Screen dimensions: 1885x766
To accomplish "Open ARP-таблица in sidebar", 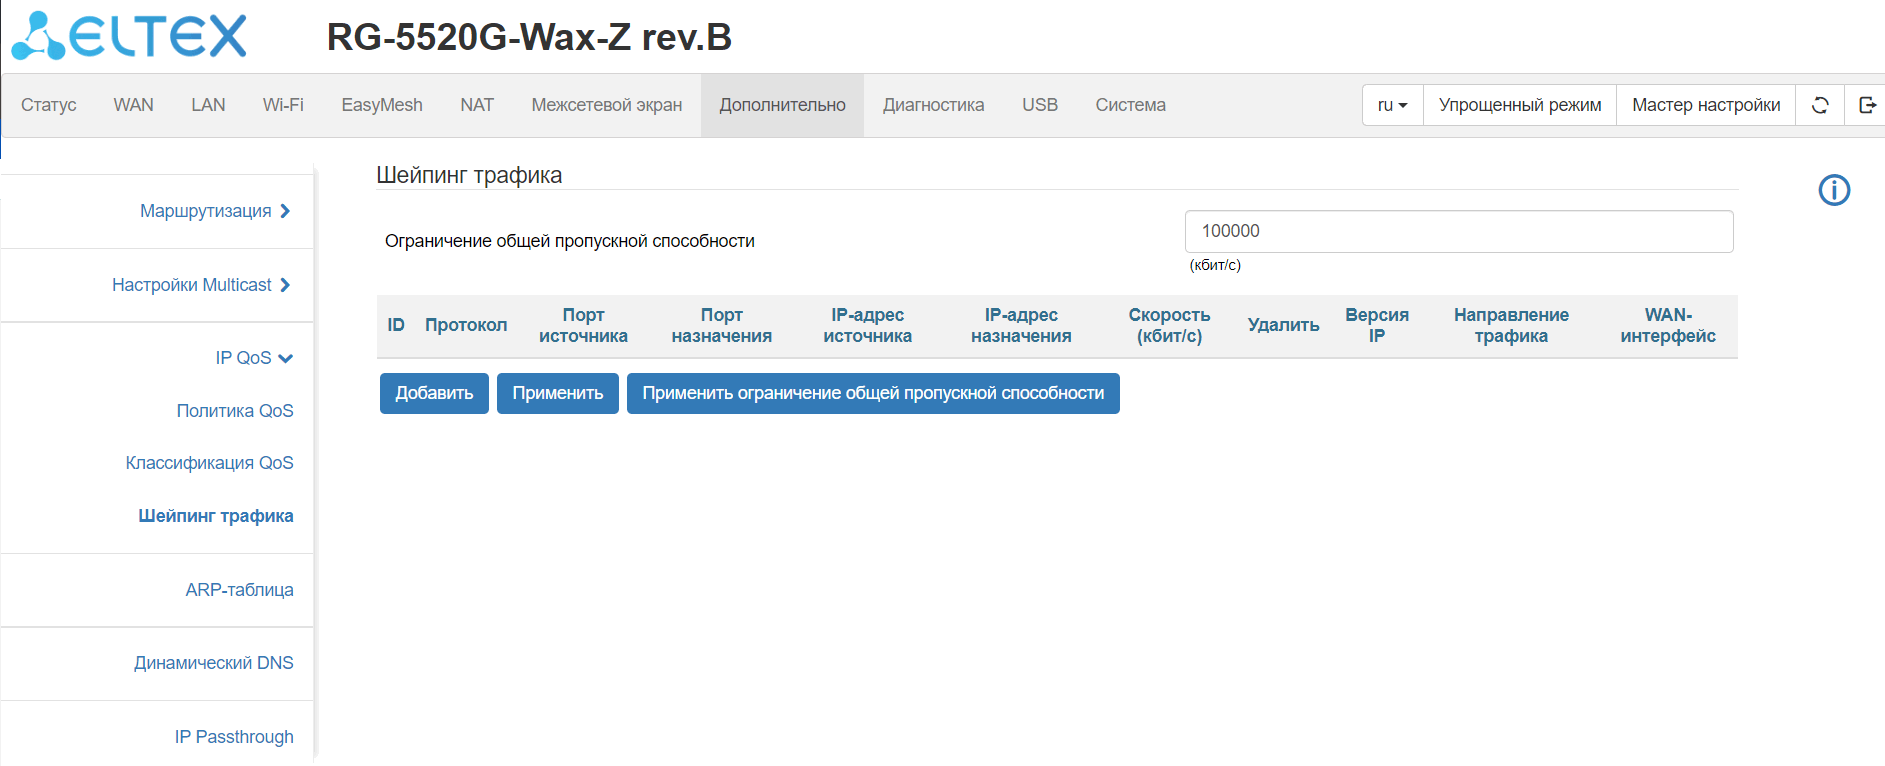I will (239, 590).
